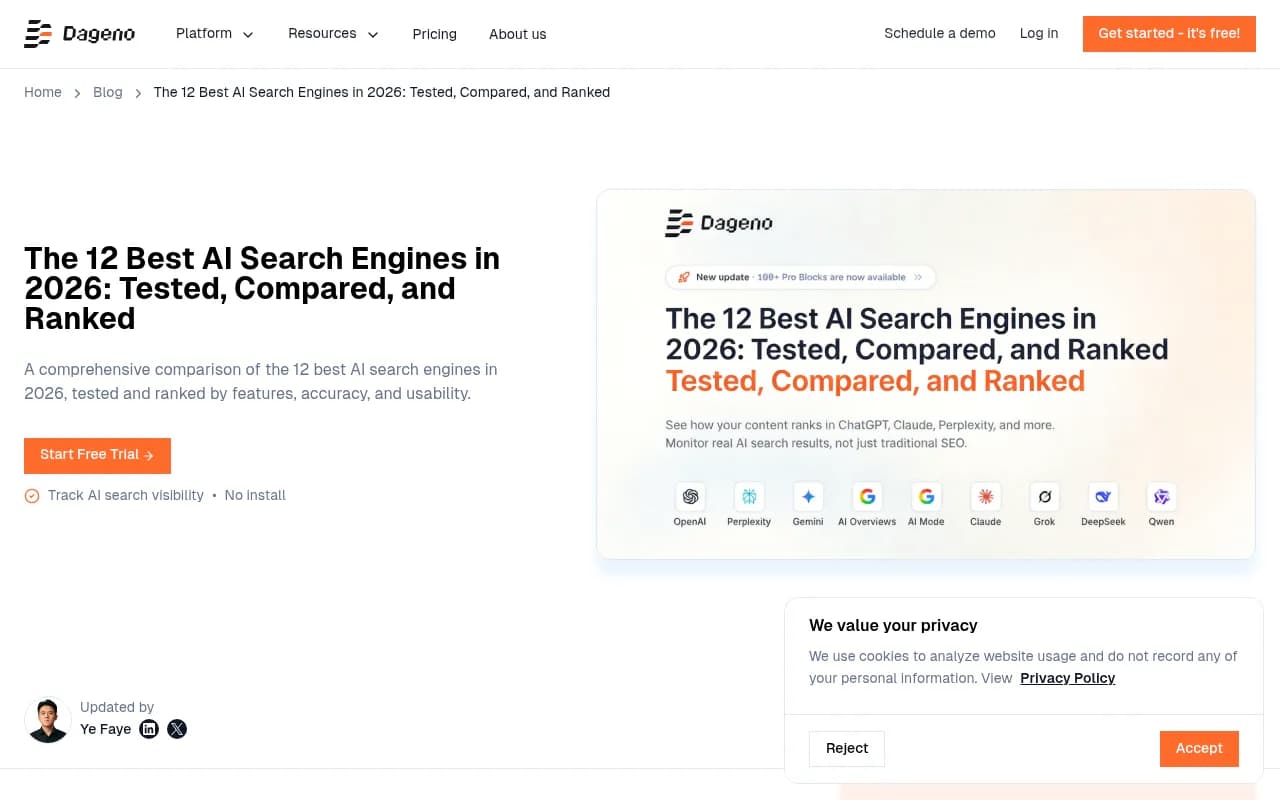This screenshot has width=1280, height=800.
Task: Expand the Platform dropdown menu
Action: [x=215, y=34]
